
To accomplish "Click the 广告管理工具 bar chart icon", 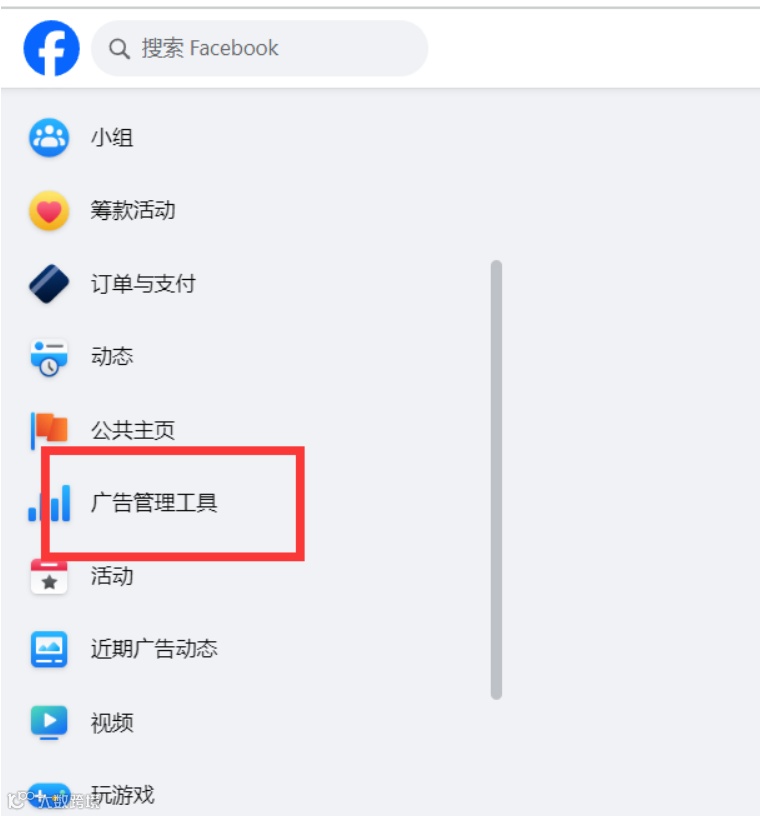I will (49, 503).
